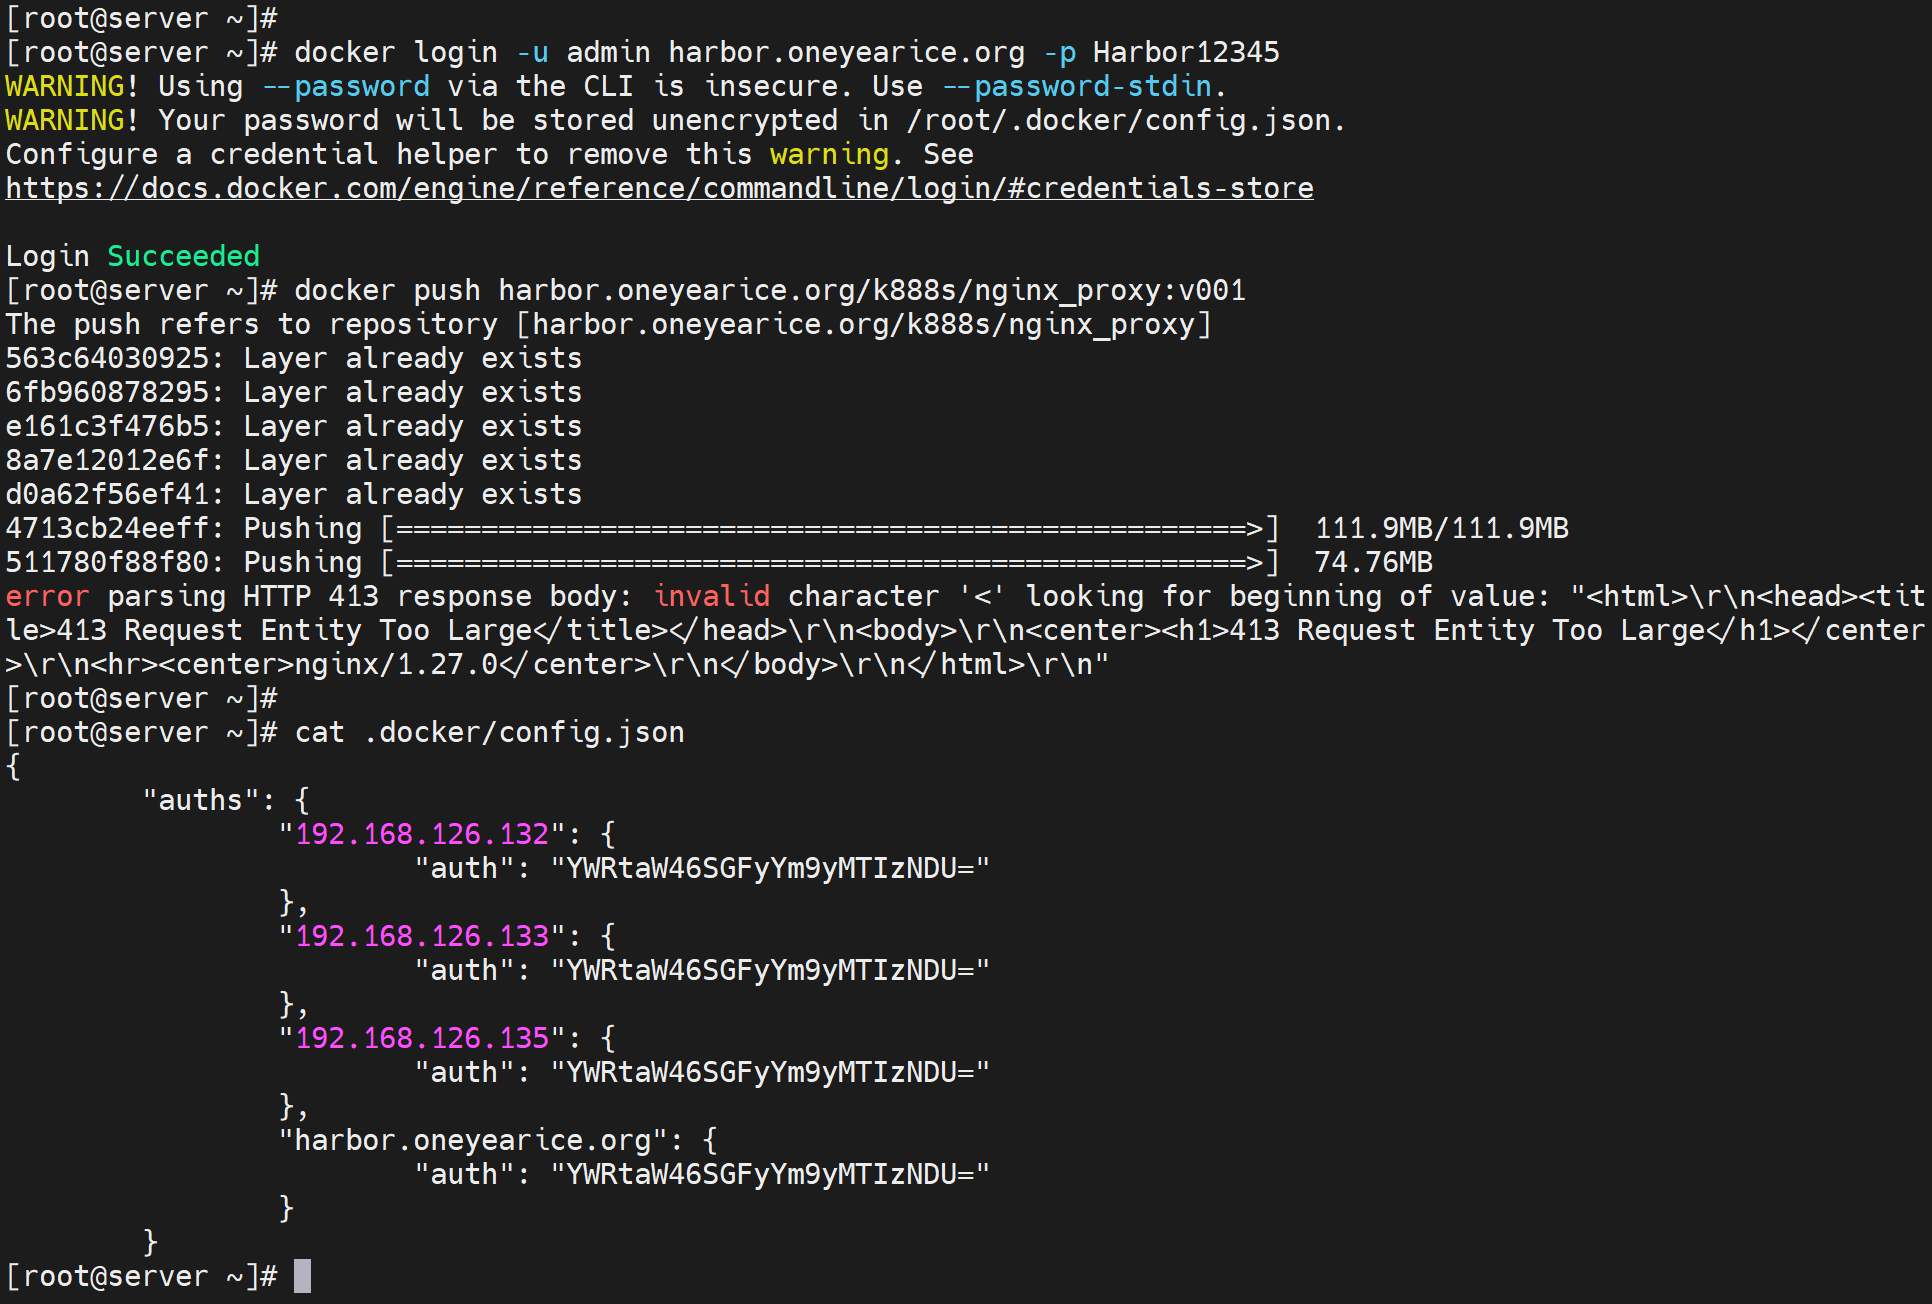Click the 511780f88f80 pushing progress bar
This screenshot has height=1304, width=1932.
(x=830, y=562)
